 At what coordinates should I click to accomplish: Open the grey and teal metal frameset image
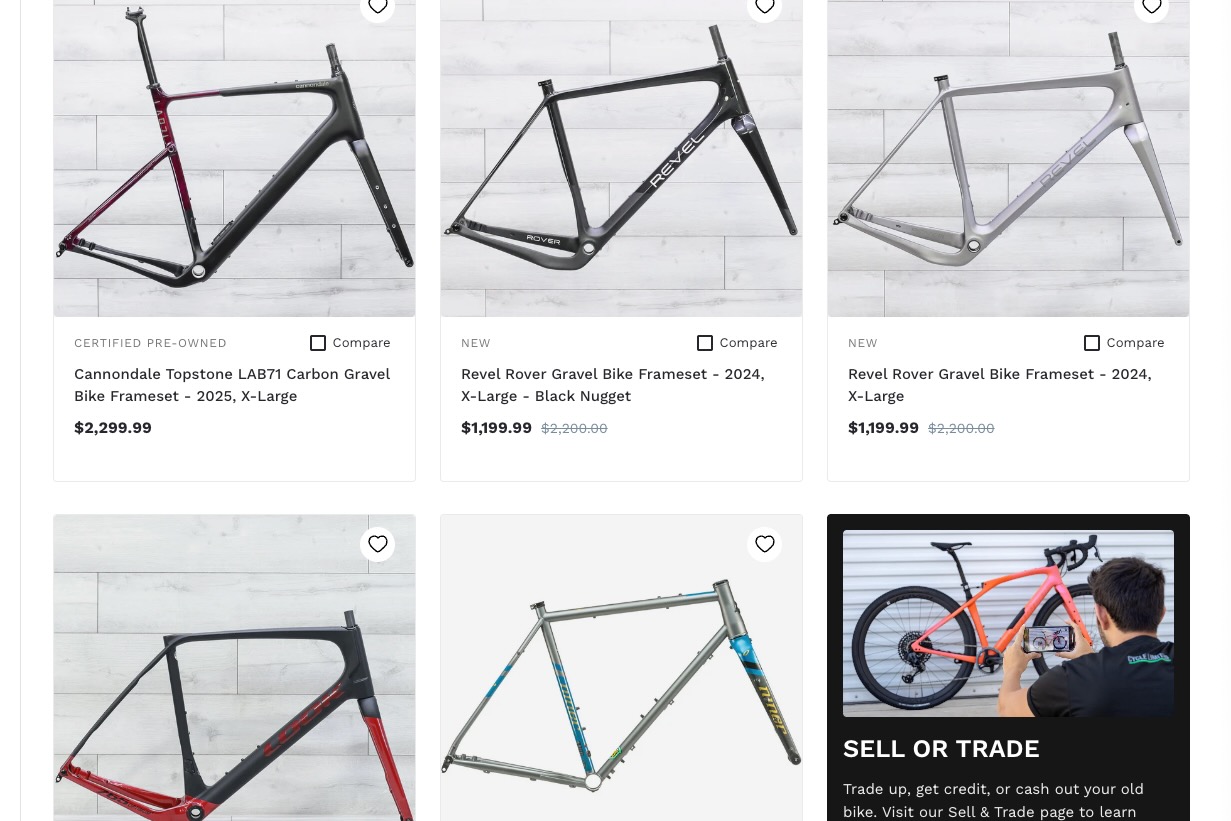[621, 668]
